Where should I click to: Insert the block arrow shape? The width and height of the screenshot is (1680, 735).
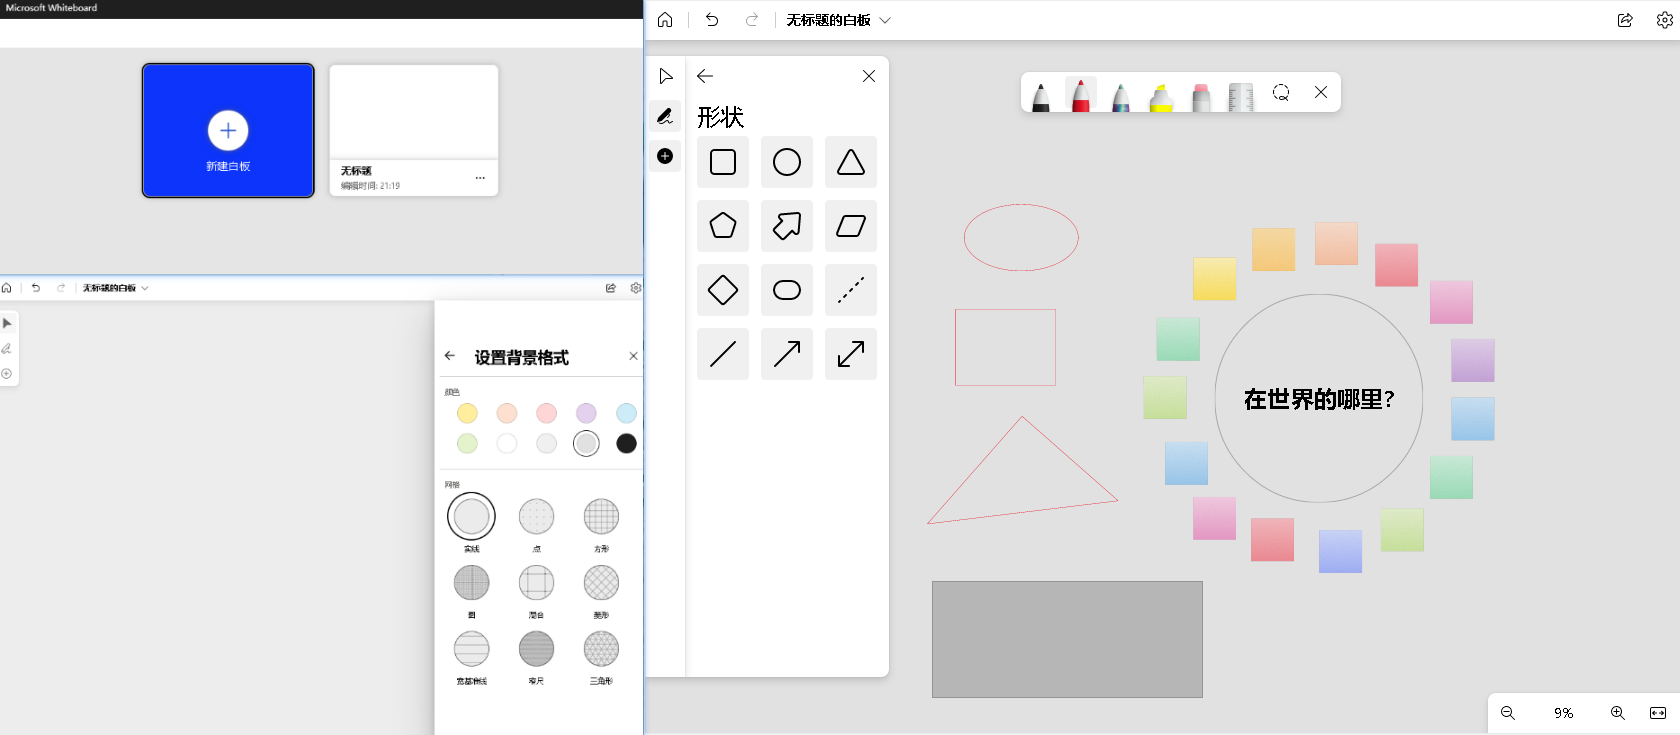pos(787,226)
